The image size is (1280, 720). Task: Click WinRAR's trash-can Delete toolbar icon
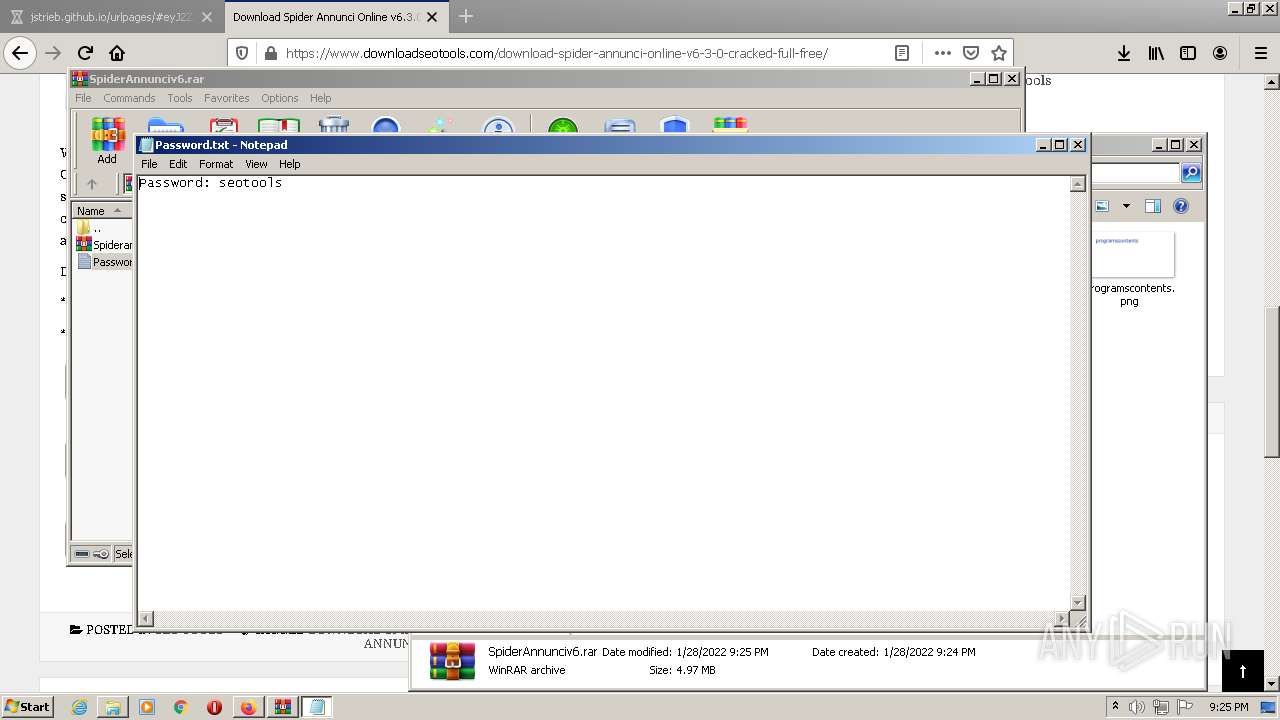point(333,126)
